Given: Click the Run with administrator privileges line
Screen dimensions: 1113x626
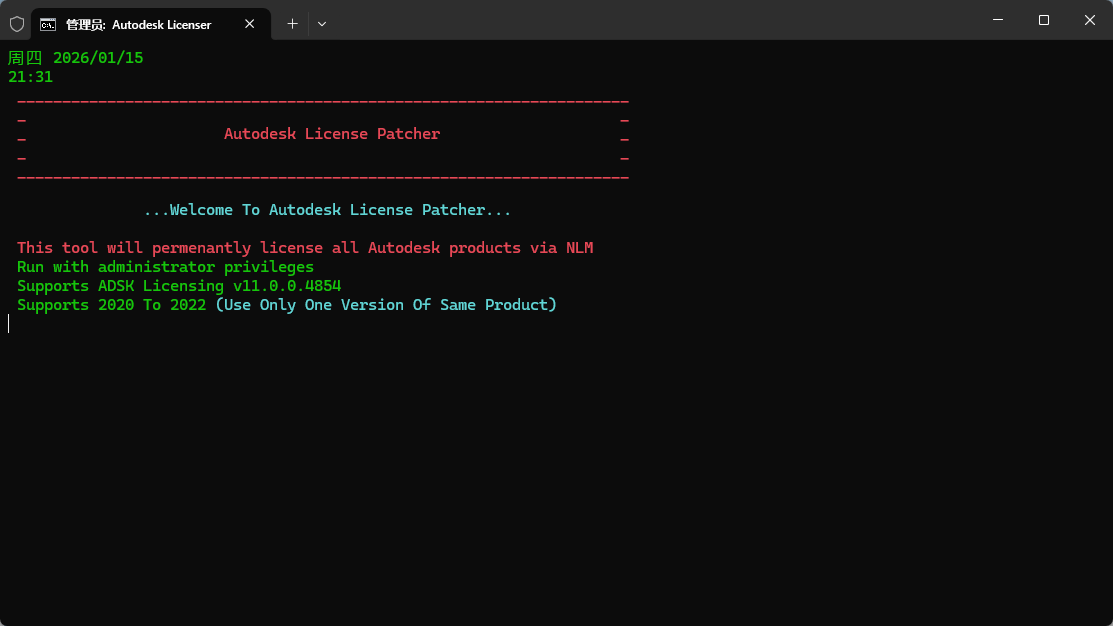Looking at the screenshot, I should (x=165, y=267).
